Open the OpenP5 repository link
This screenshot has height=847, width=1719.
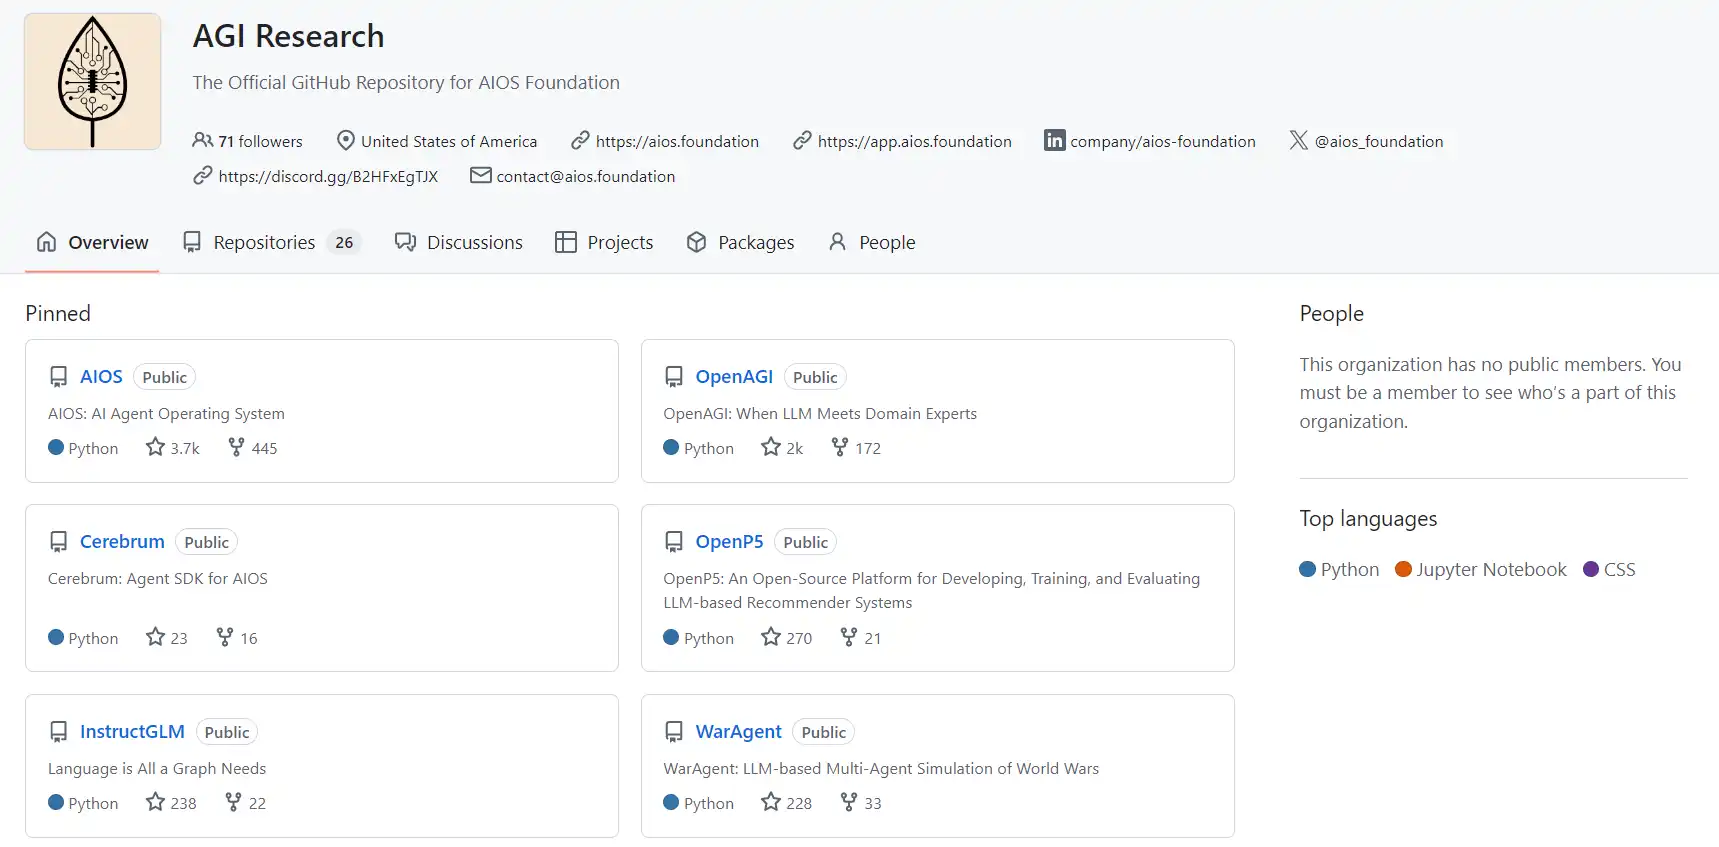(729, 542)
